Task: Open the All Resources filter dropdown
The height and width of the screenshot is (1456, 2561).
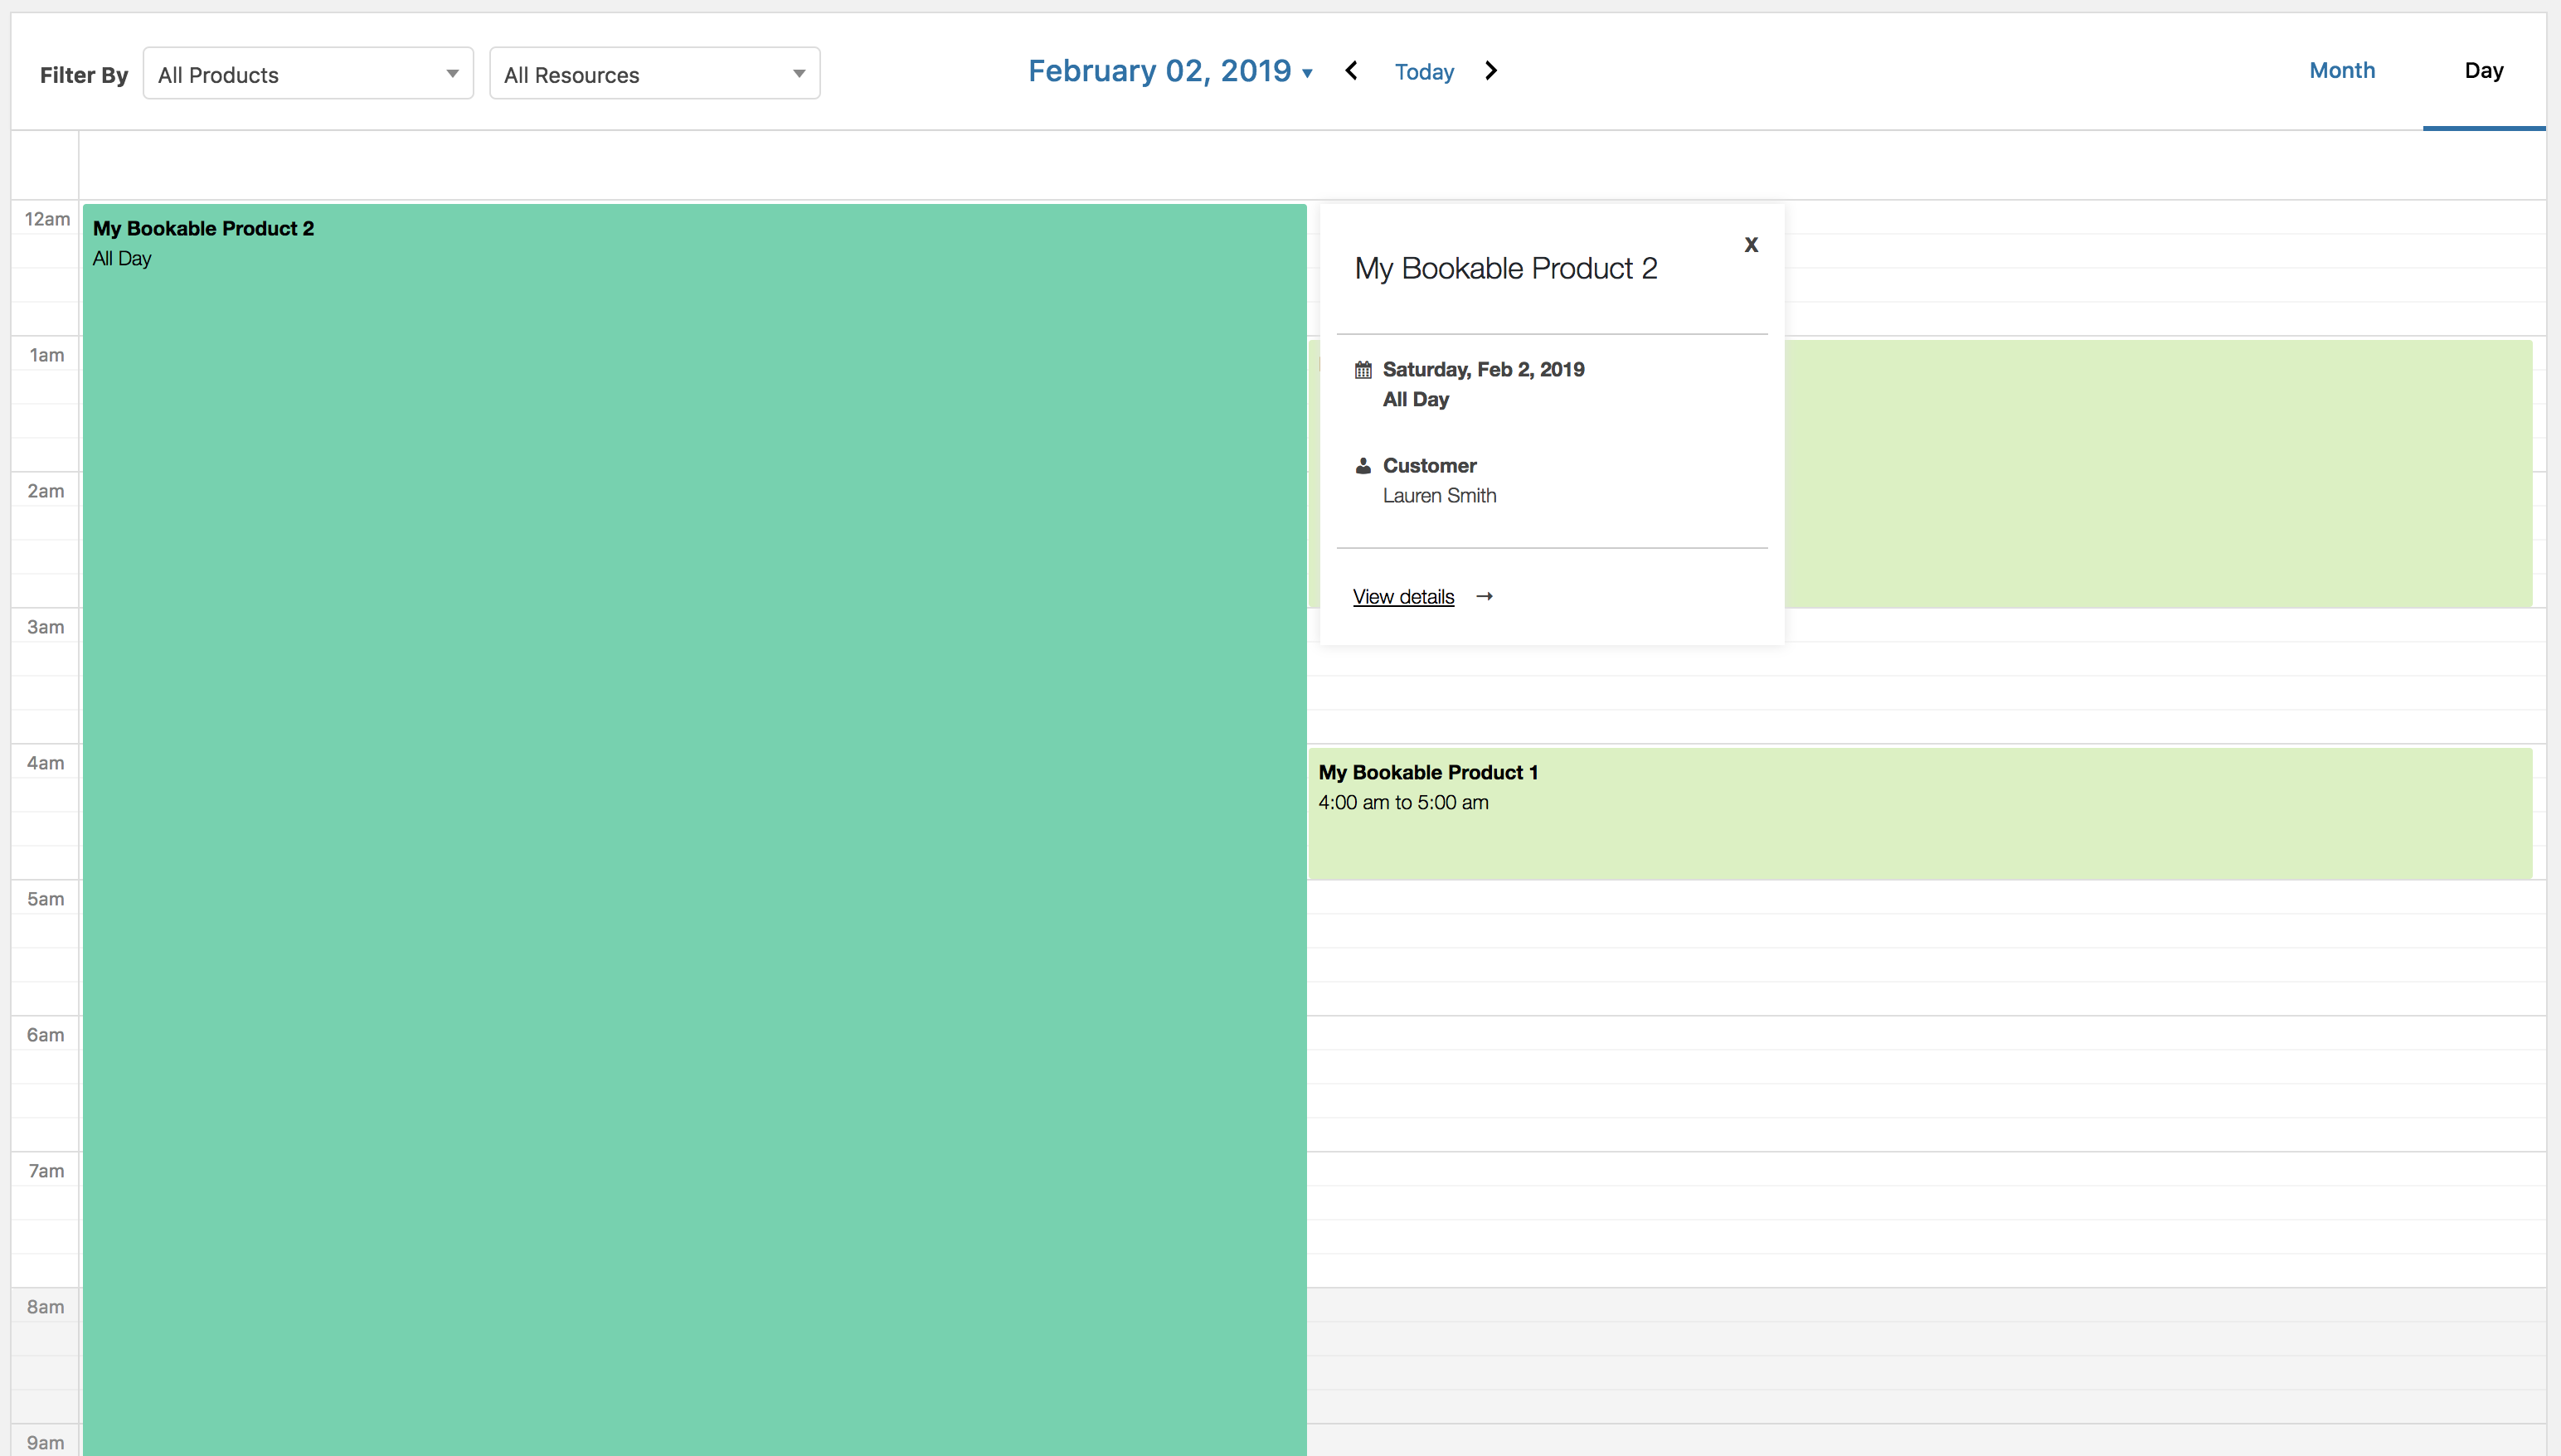Action: (654, 74)
